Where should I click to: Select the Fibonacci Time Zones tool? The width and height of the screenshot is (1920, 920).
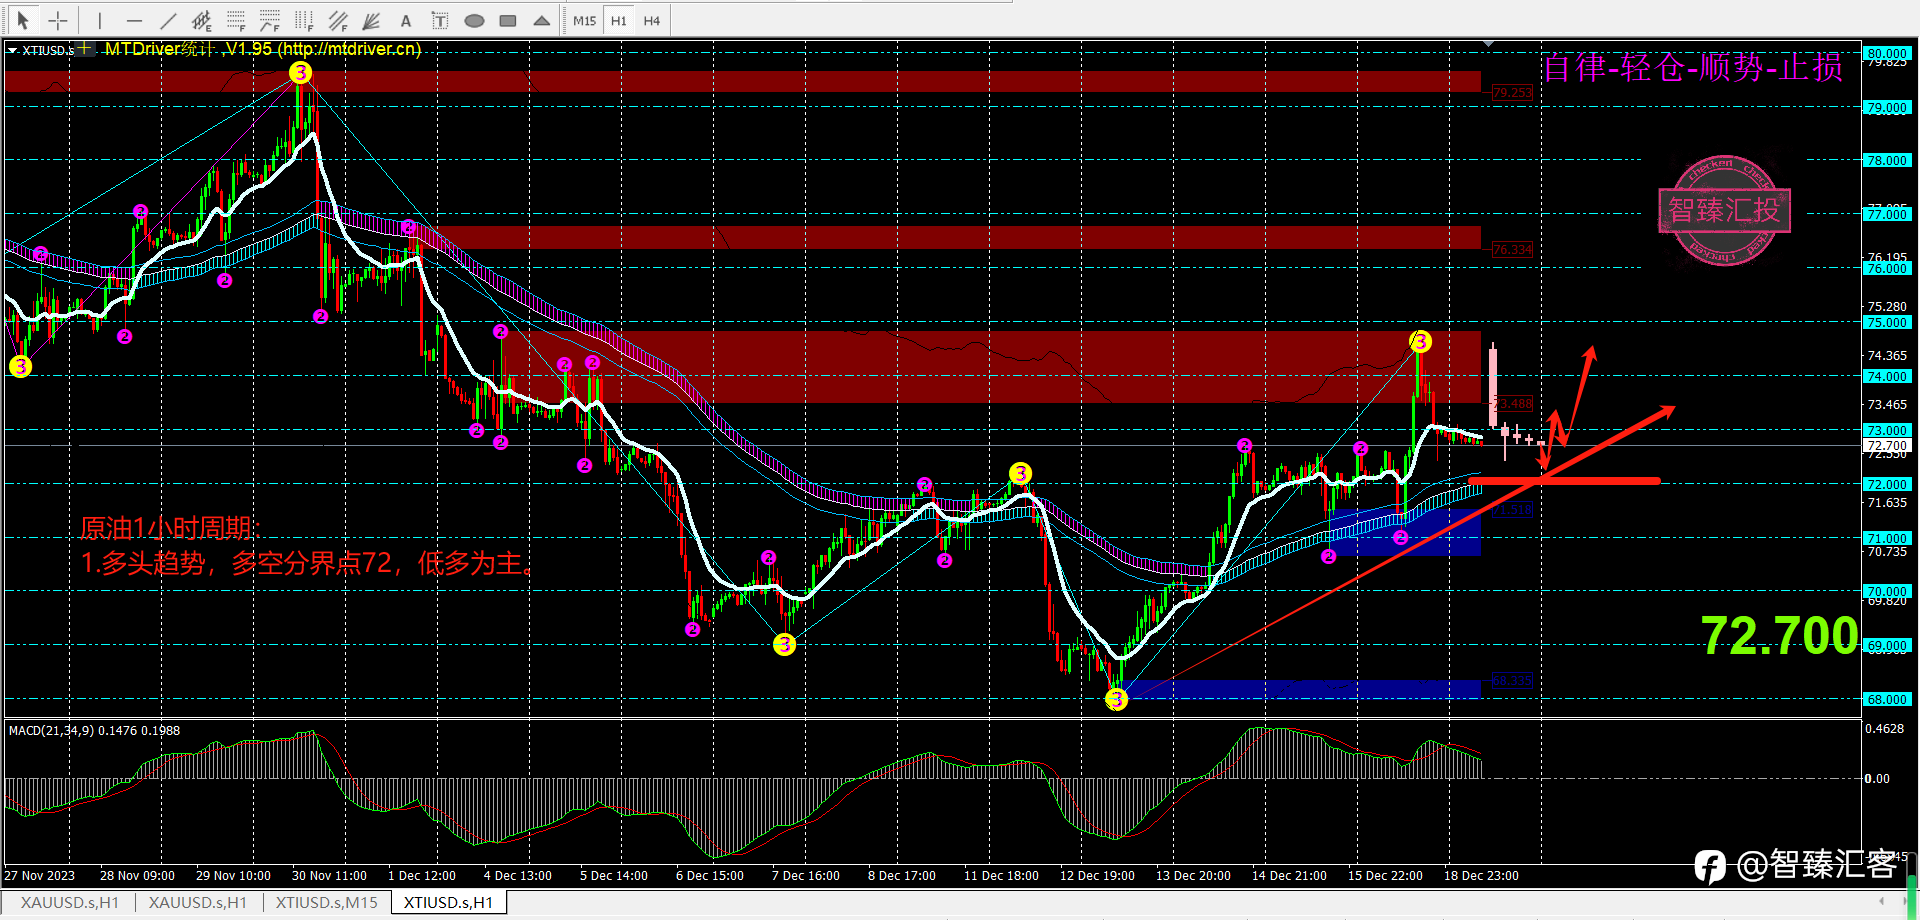[304, 20]
